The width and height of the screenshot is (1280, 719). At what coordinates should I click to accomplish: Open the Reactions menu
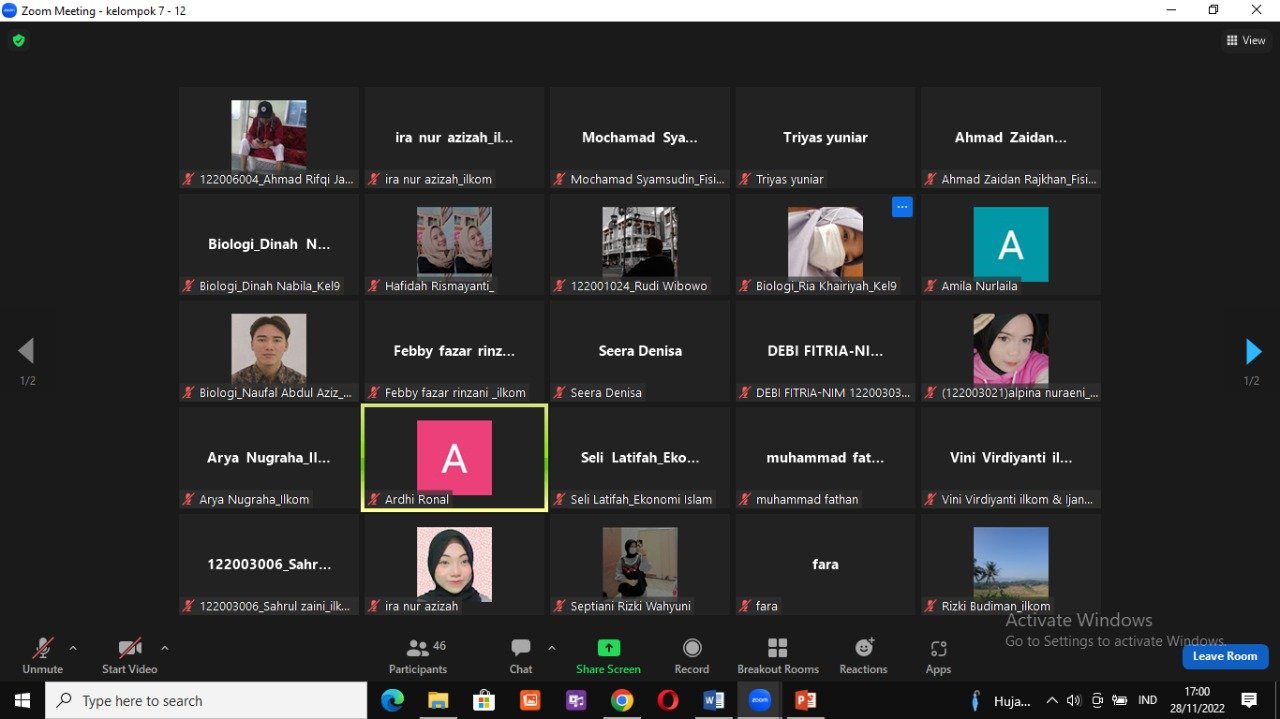pyautogui.click(x=863, y=656)
